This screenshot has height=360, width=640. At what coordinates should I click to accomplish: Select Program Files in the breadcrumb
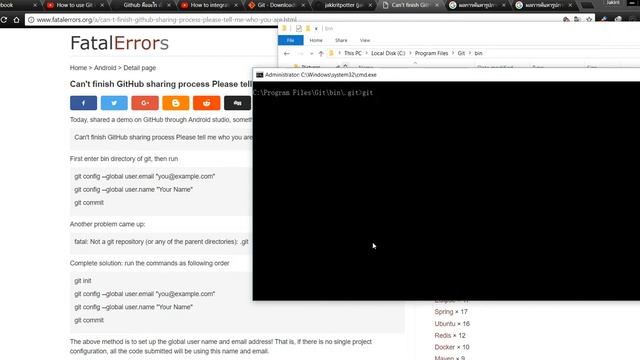click(x=431, y=53)
